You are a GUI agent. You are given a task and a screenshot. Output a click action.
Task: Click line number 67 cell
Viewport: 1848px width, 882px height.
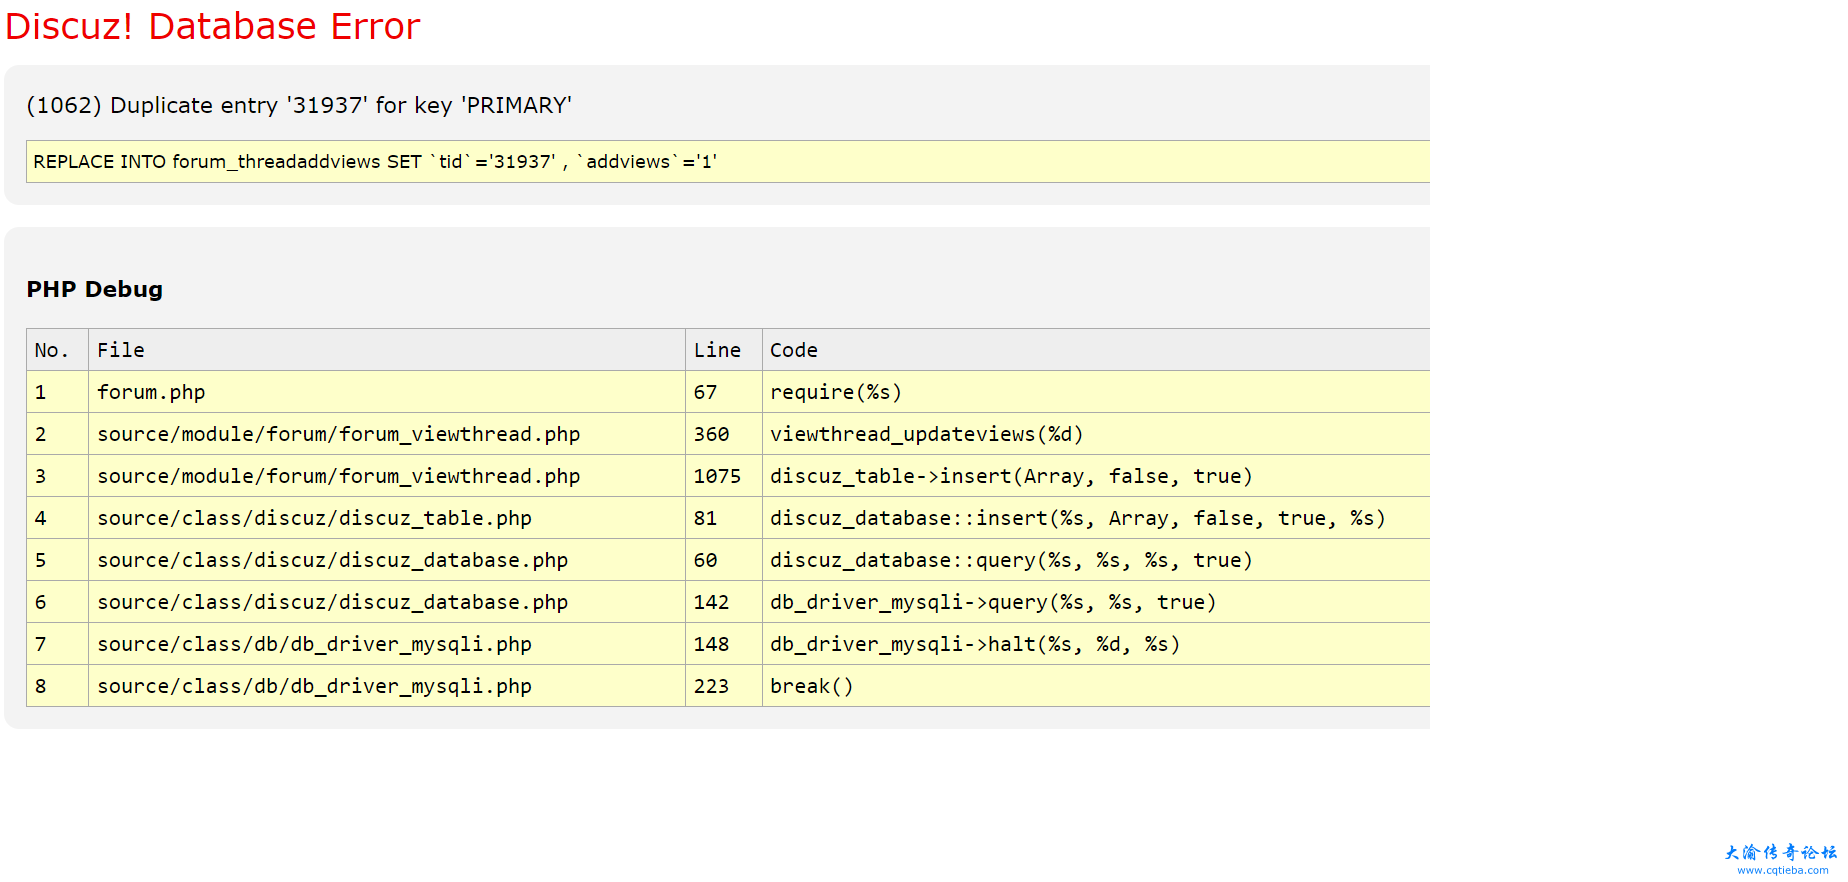pos(724,392)
